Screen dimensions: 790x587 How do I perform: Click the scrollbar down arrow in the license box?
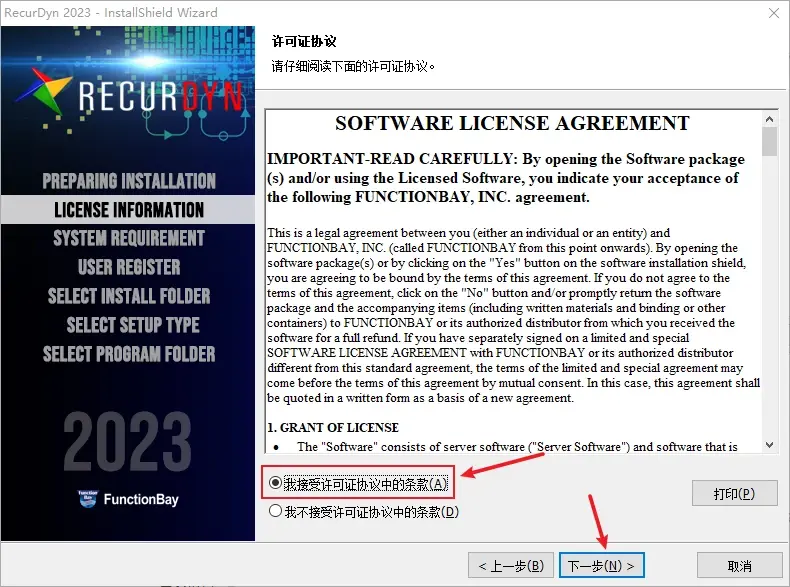coord(769,444)
